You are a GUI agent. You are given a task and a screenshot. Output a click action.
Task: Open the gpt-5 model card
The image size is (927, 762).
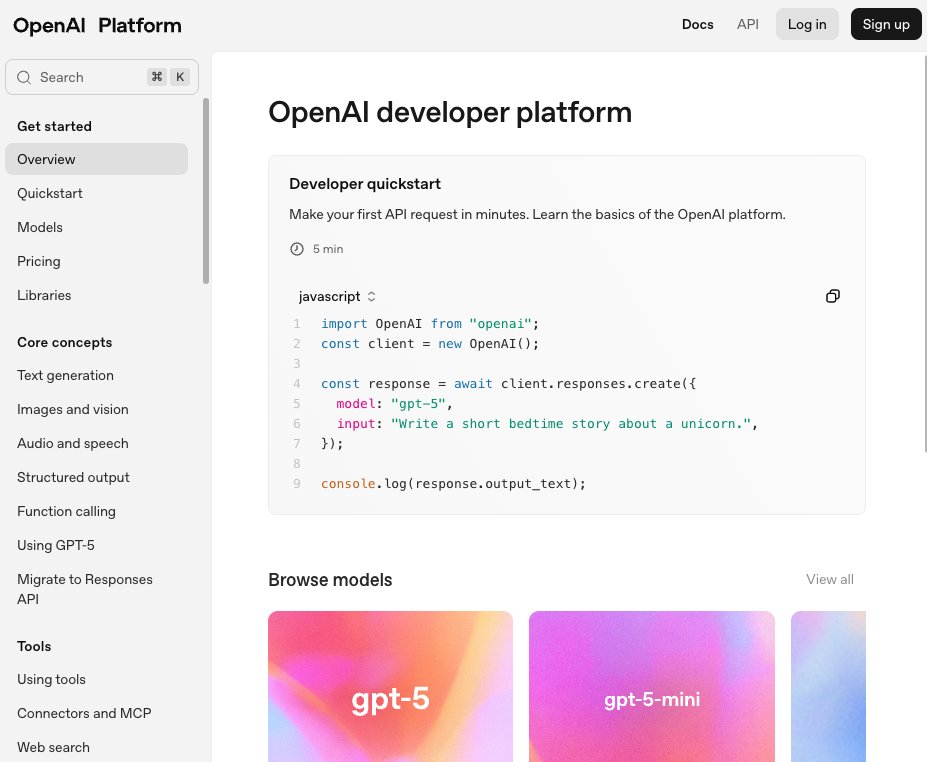pos(390,686)
